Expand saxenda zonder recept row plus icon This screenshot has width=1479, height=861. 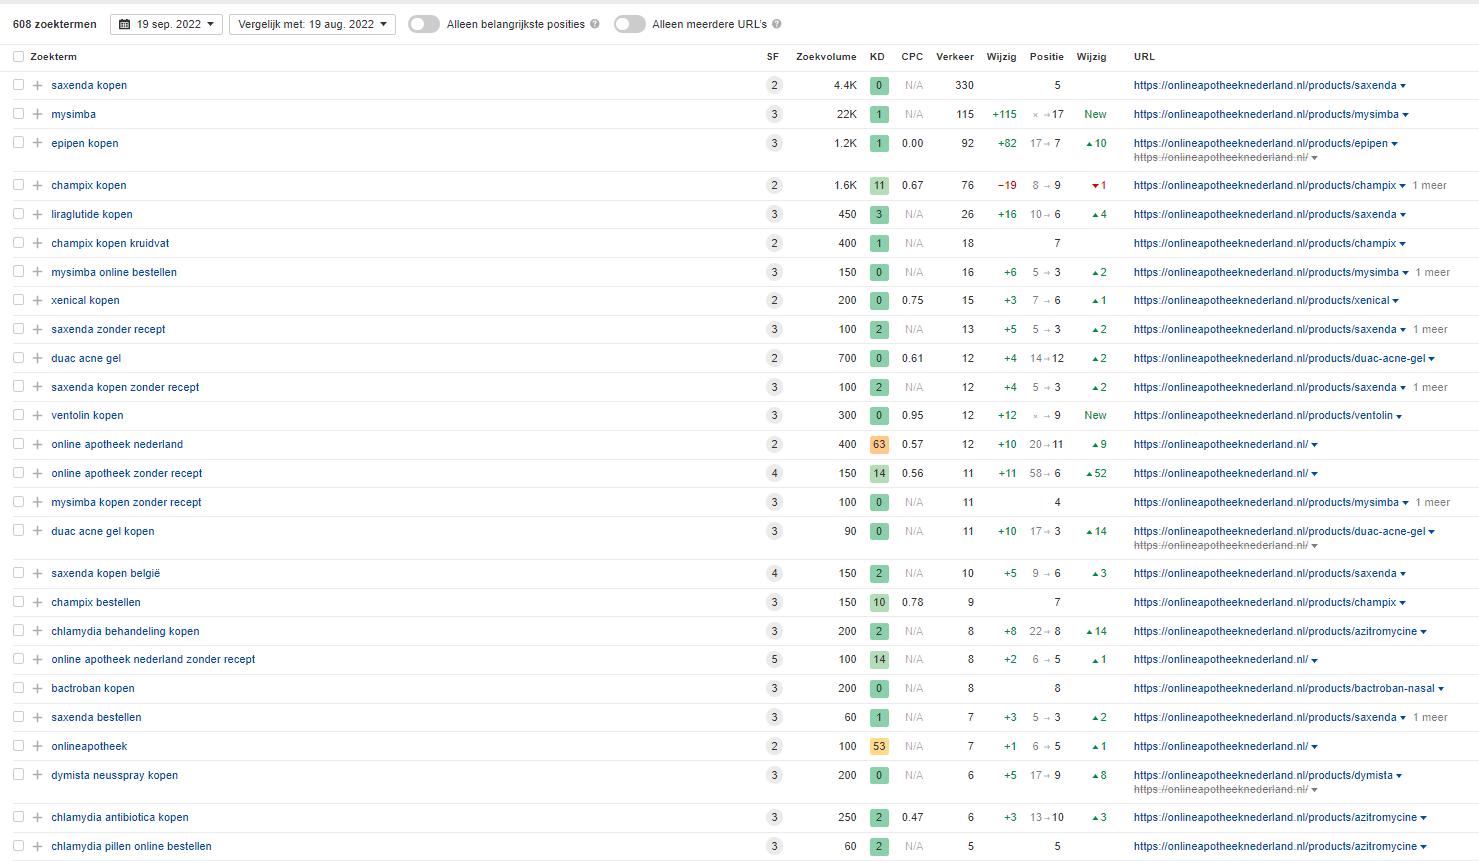tap(38, 330)
